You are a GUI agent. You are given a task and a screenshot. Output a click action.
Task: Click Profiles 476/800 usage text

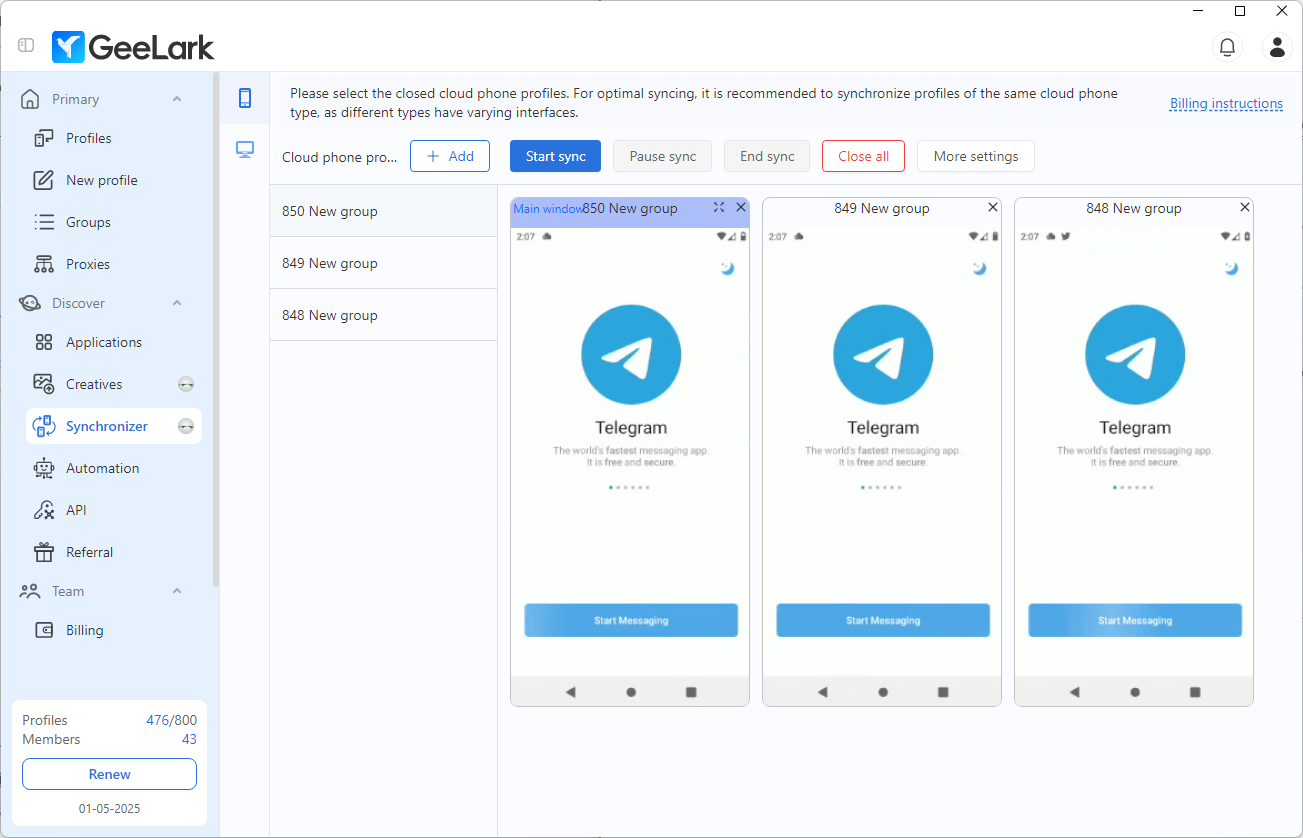[x=110, y=720]
